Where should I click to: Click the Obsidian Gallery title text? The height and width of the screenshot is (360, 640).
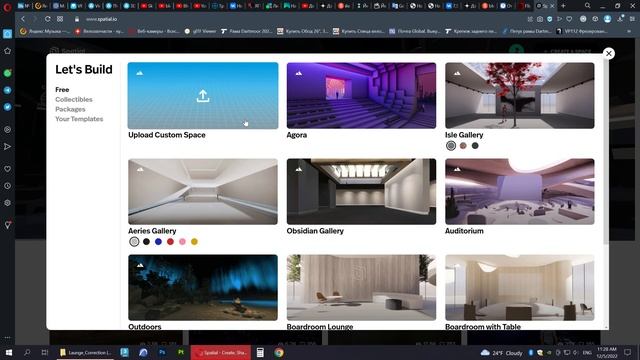tap(315, 231)
